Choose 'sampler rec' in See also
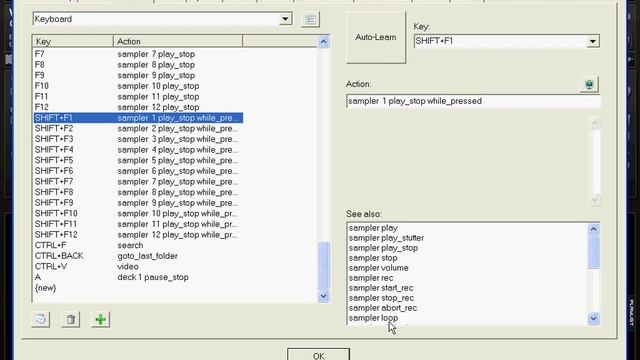Screen dimensions: 640x360 [x=371, y=278]
